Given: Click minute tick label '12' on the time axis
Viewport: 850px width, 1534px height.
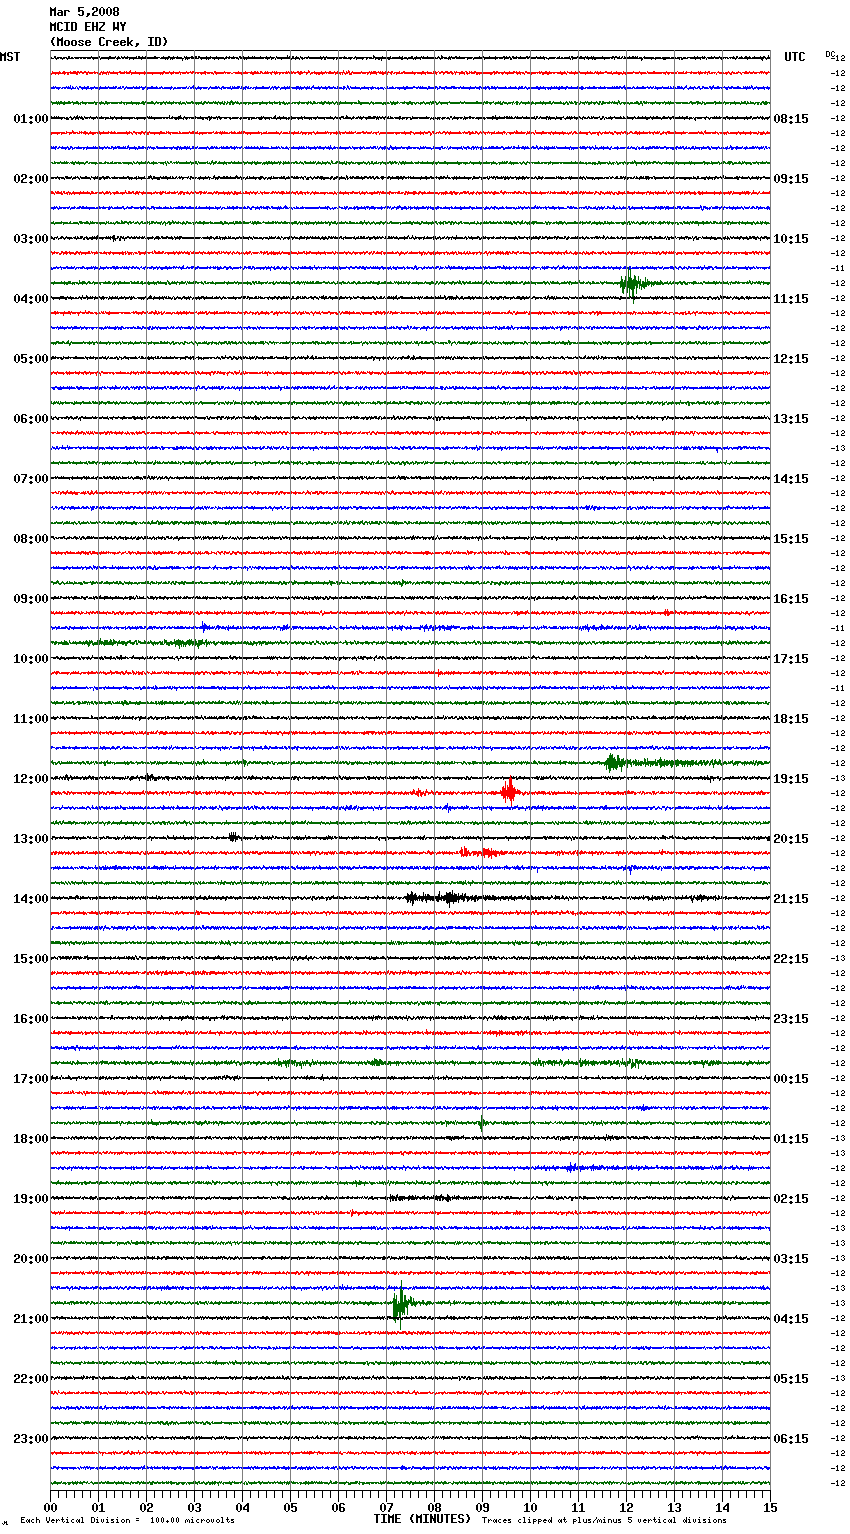Looking at the screenshot, I should 627,1507.
